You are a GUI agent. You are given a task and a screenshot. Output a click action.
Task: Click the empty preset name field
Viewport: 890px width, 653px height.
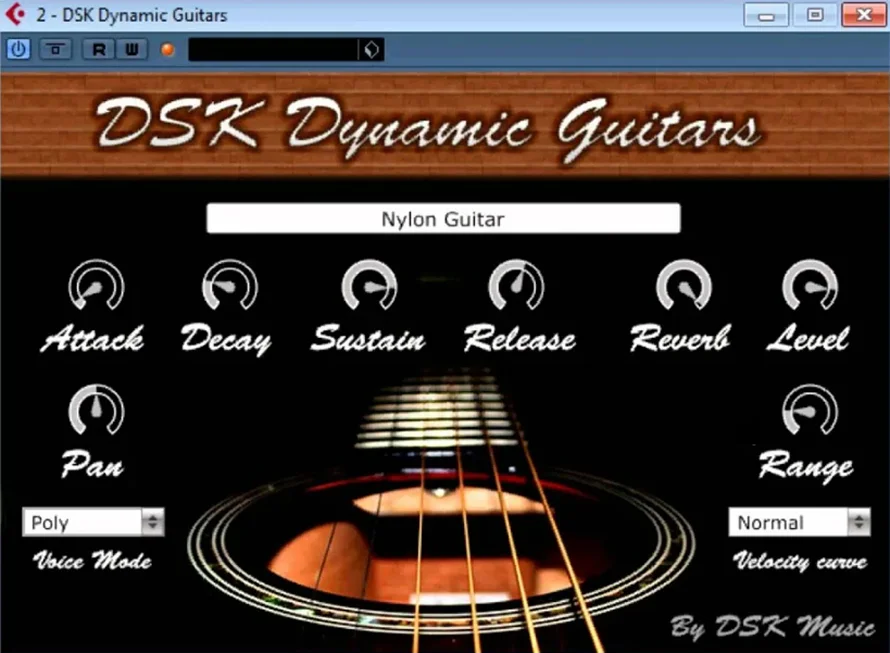click(x=272, y=49)
